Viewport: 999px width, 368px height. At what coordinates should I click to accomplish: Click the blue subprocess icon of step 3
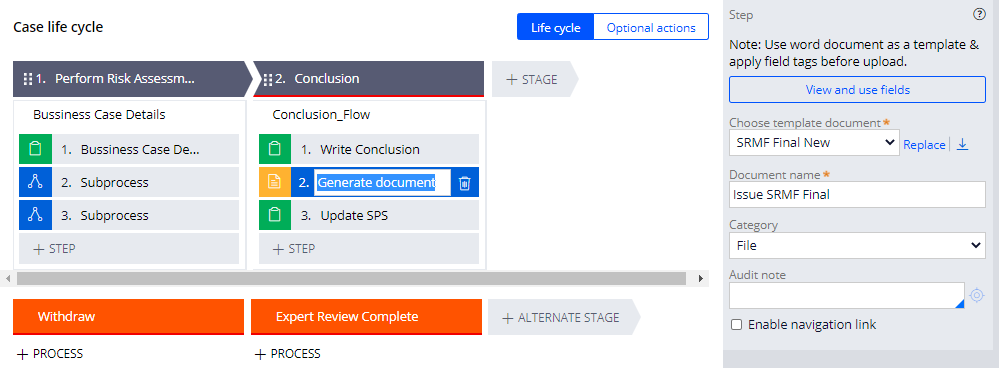pyautogui.click(x=35, y=215)
